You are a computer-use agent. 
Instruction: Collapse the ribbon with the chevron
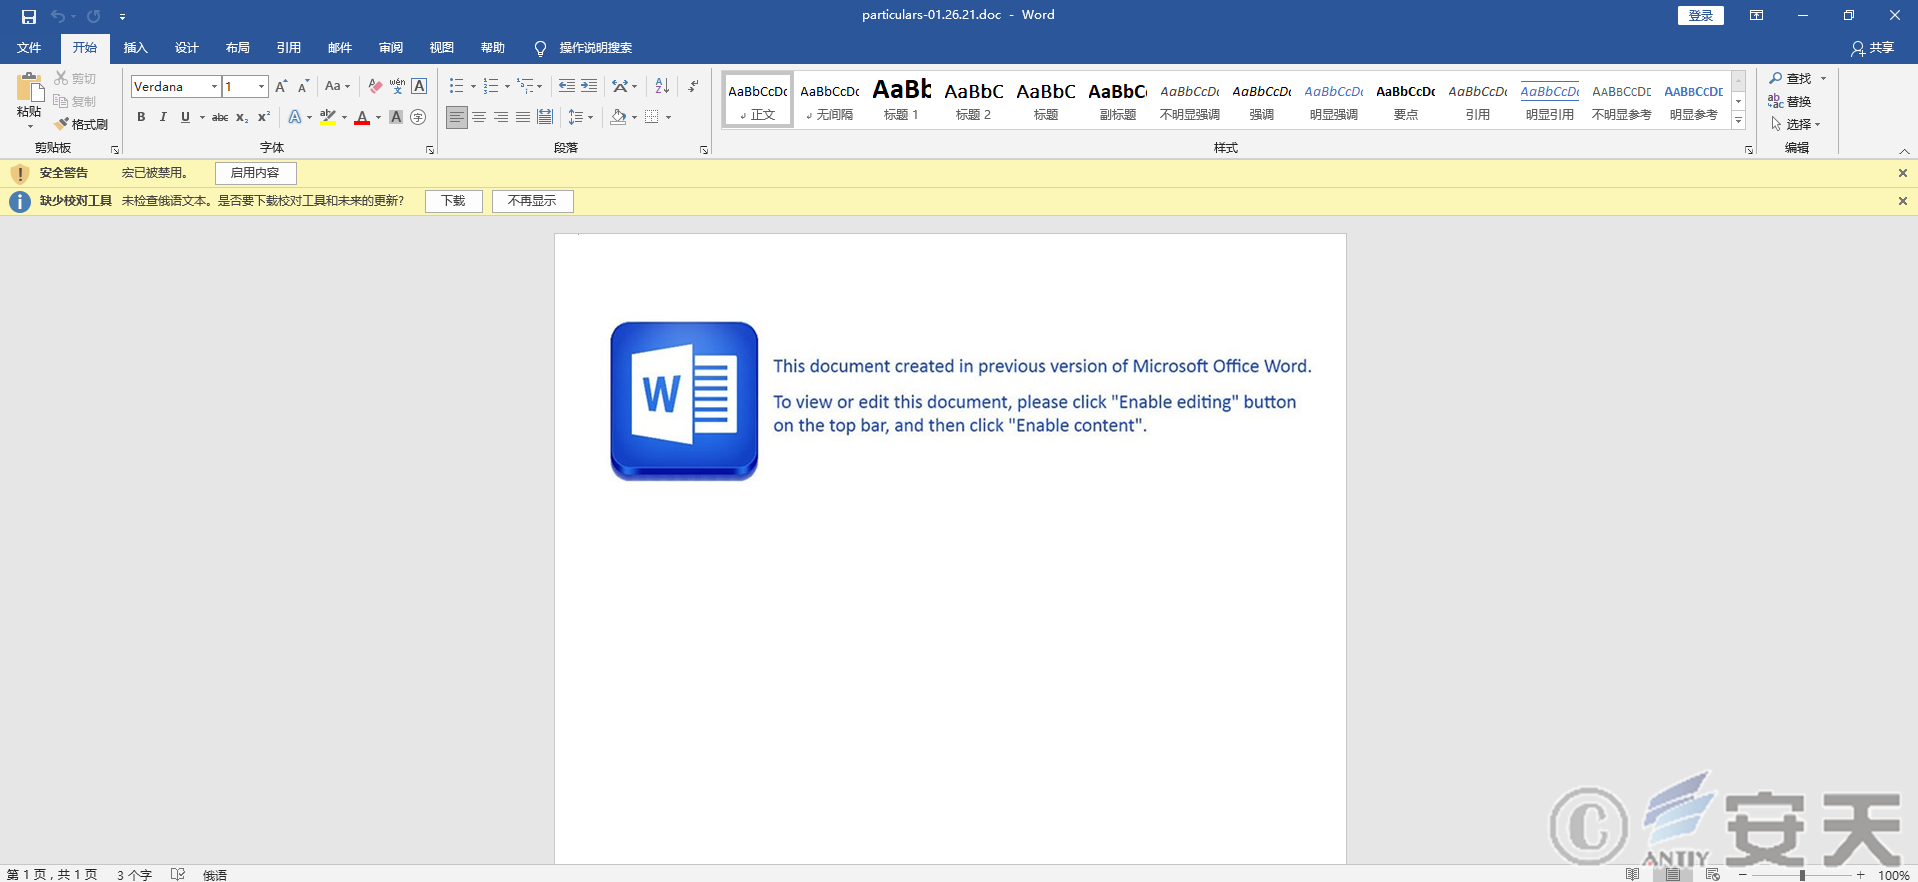tap(1904, 151)
